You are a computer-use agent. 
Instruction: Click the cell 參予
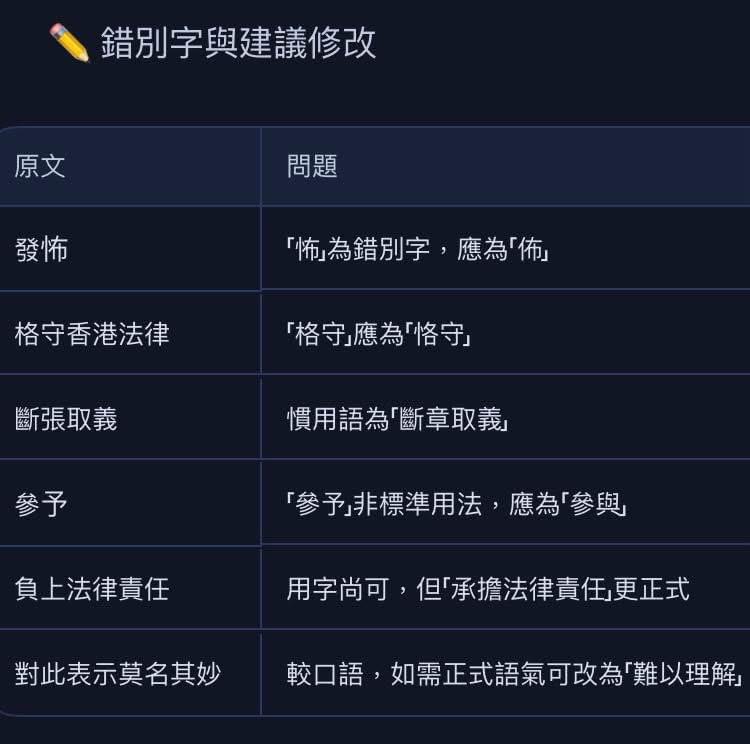[41, 504]
